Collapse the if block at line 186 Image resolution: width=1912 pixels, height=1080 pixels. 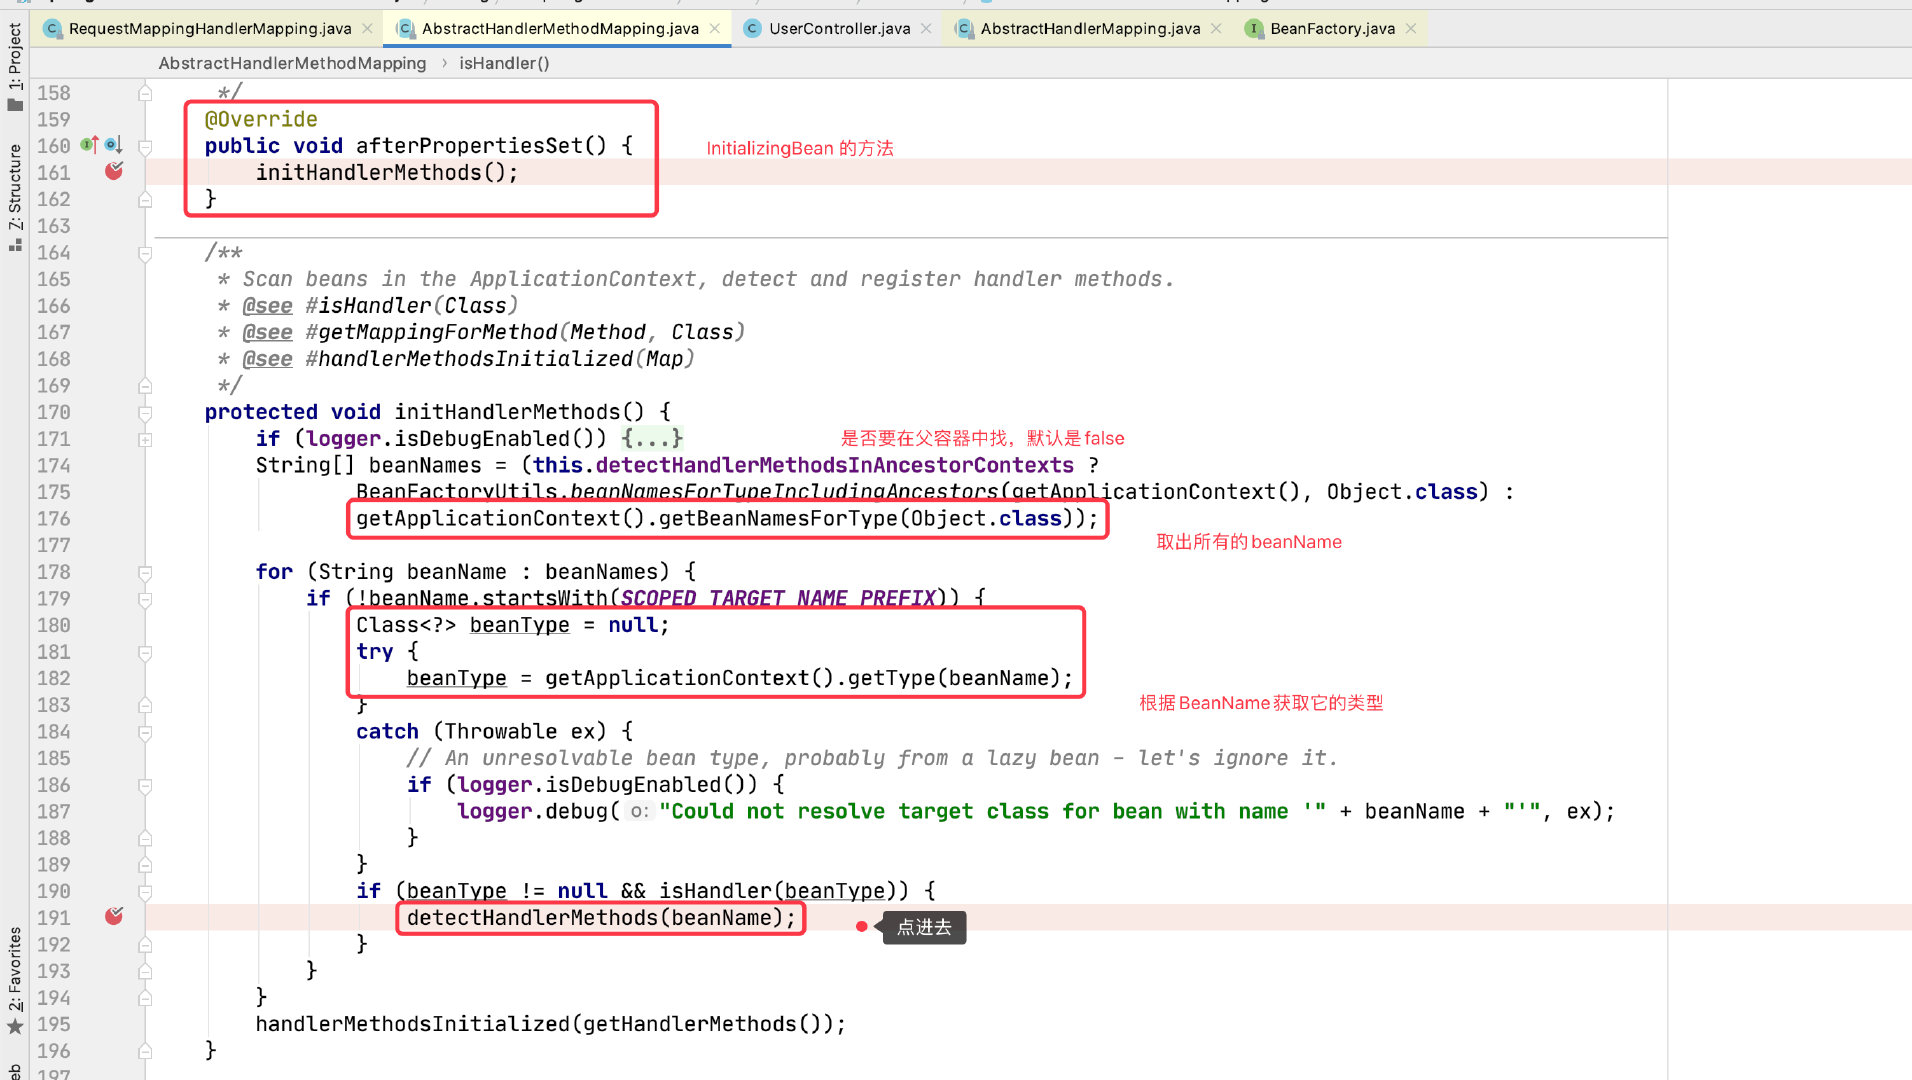coord(145,785)
